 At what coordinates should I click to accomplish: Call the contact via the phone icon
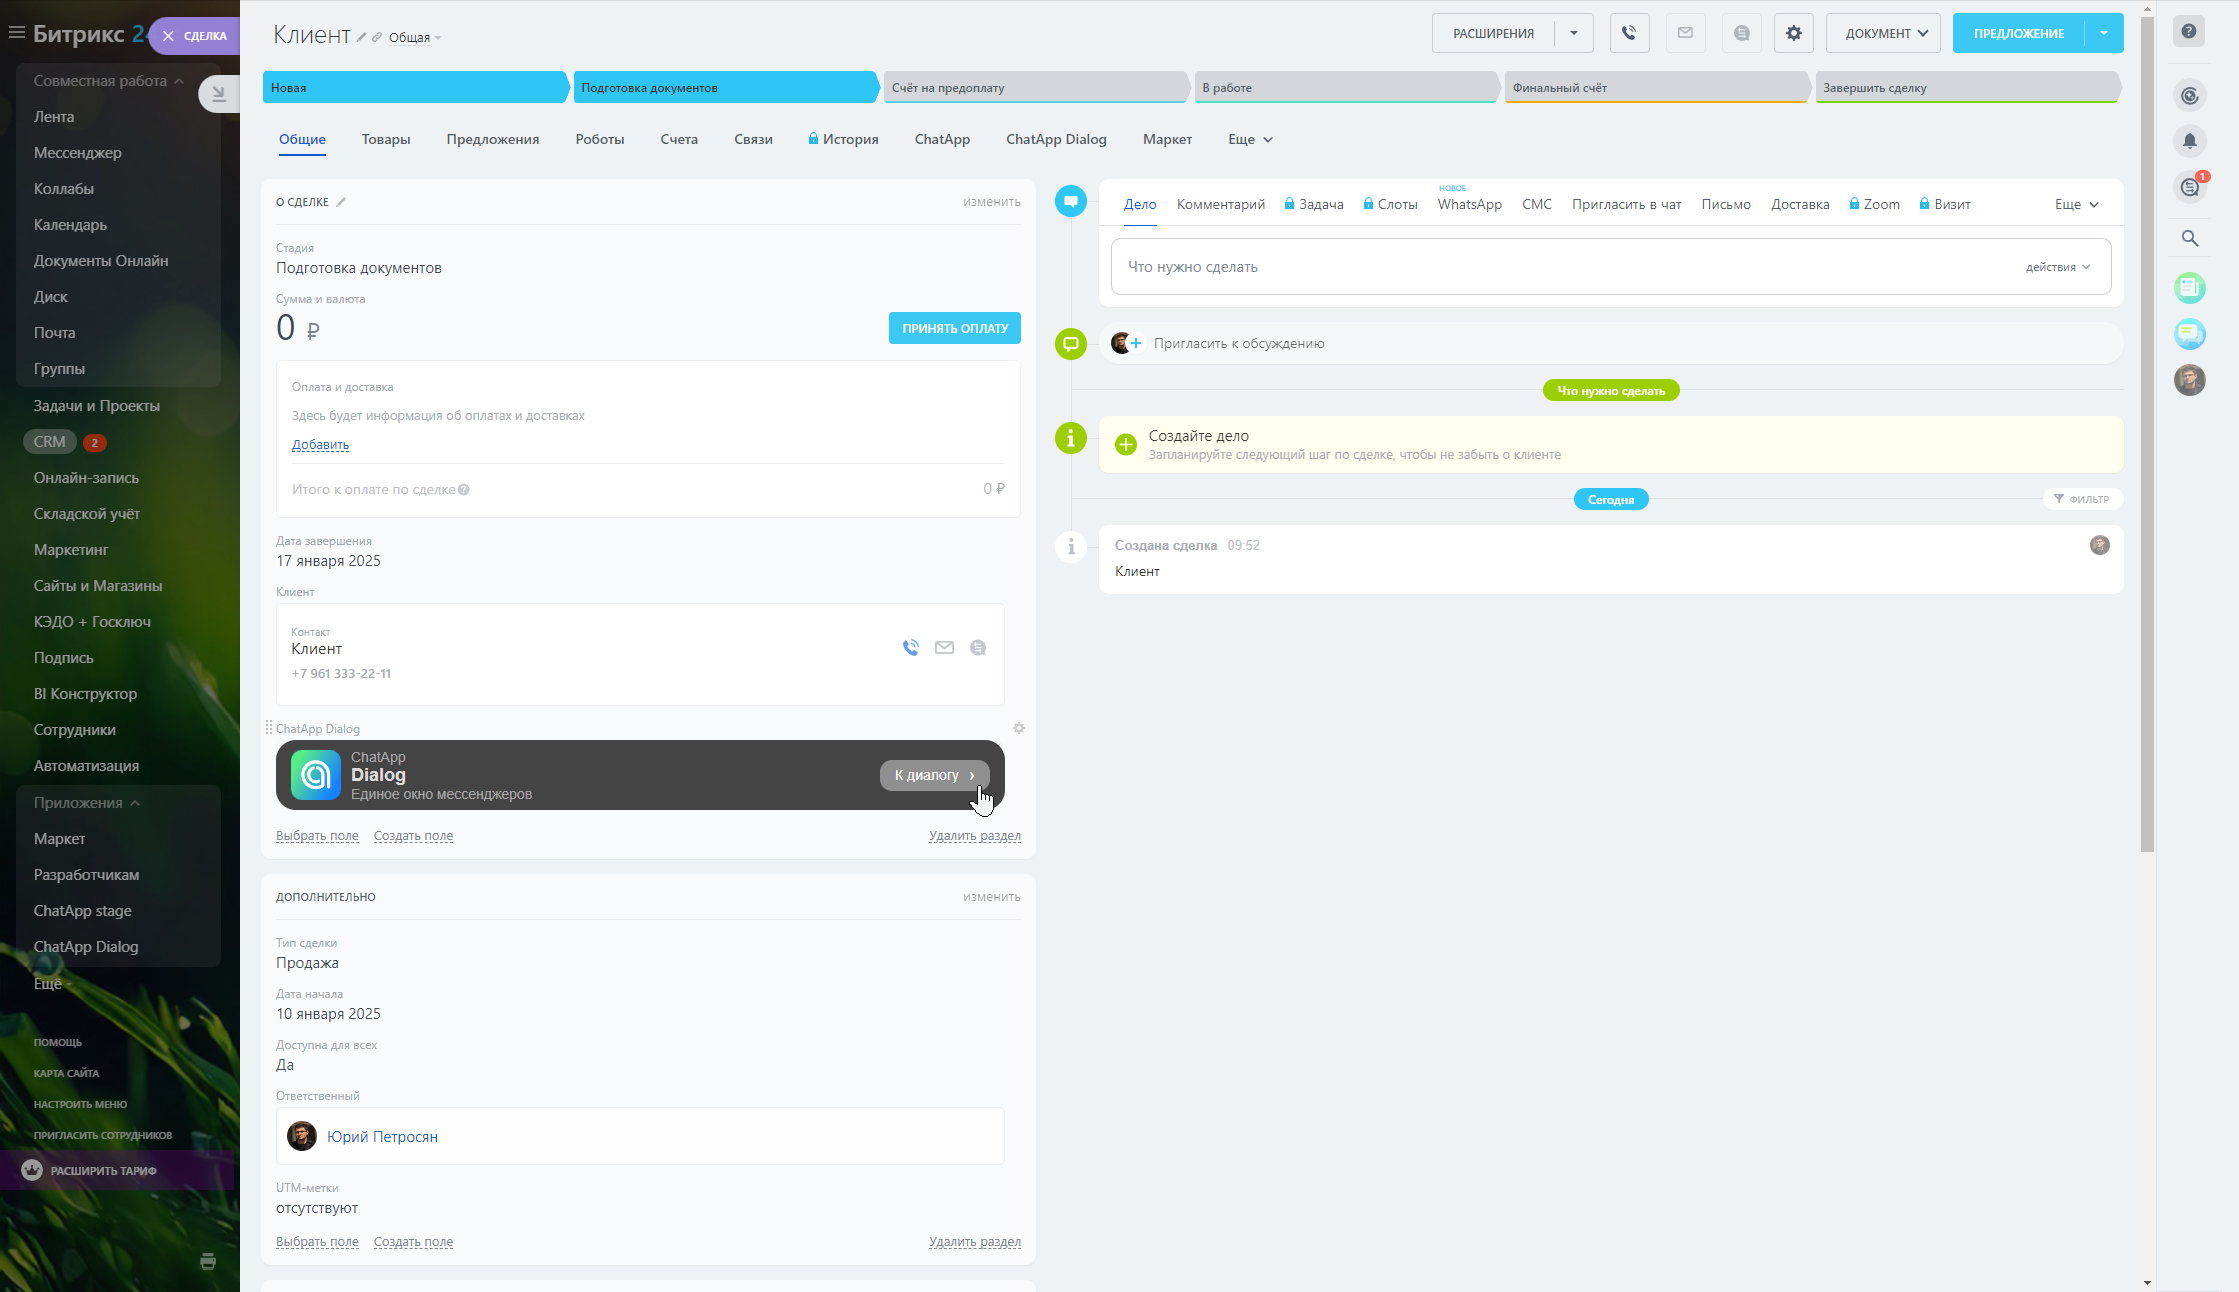pyautogui.click(x=910, y=648)
